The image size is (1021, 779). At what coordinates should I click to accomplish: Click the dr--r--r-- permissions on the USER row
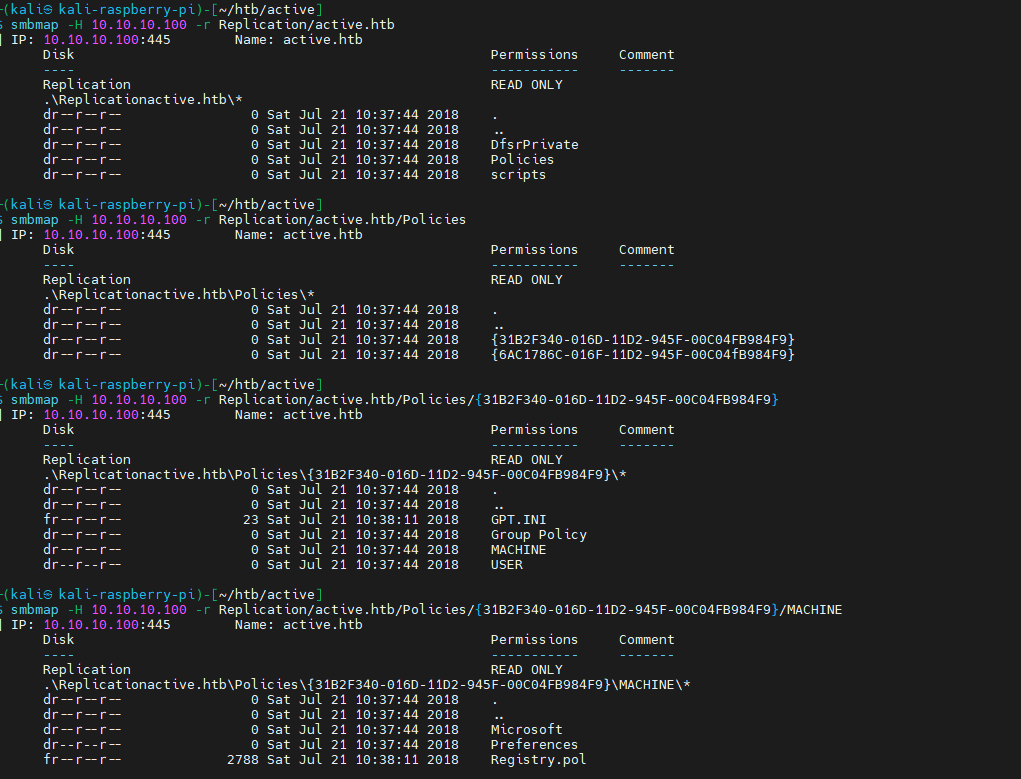[82, 565]
